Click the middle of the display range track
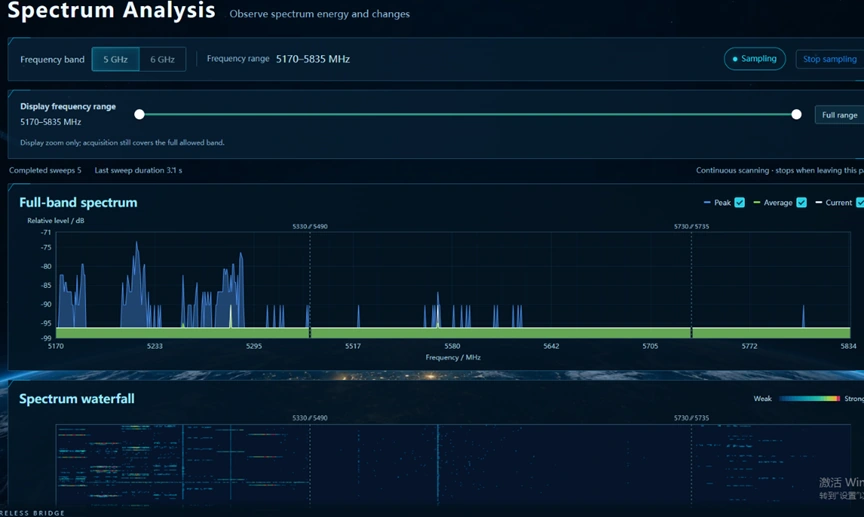The width and height of the screenshot is (864, 517). [x=468, y=114]
